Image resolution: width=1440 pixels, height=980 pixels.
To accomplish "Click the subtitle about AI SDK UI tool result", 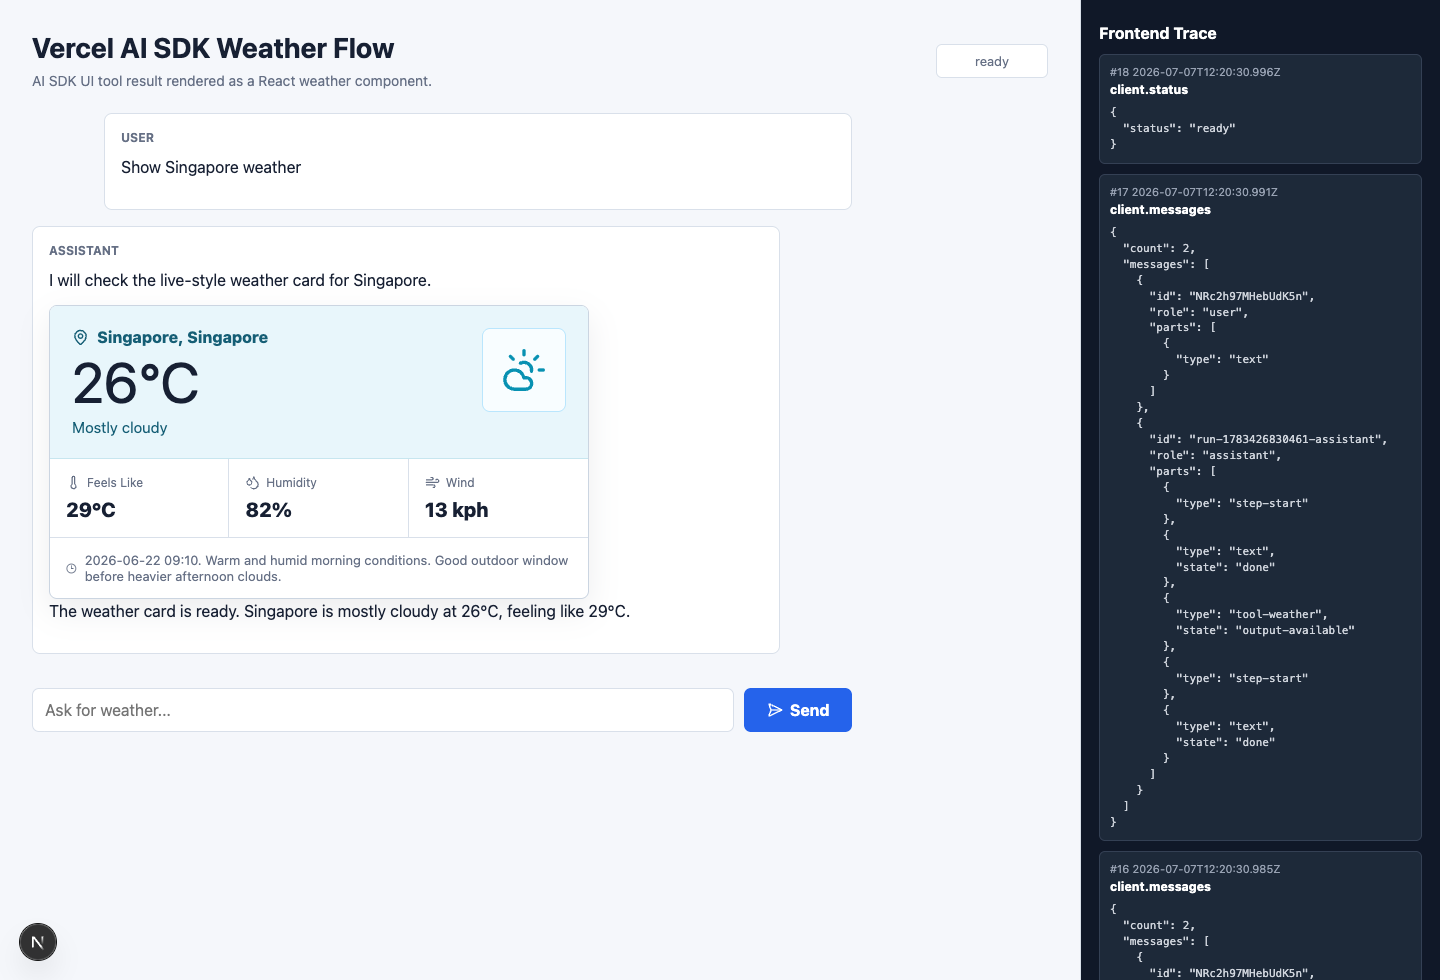I will (232, 81).
